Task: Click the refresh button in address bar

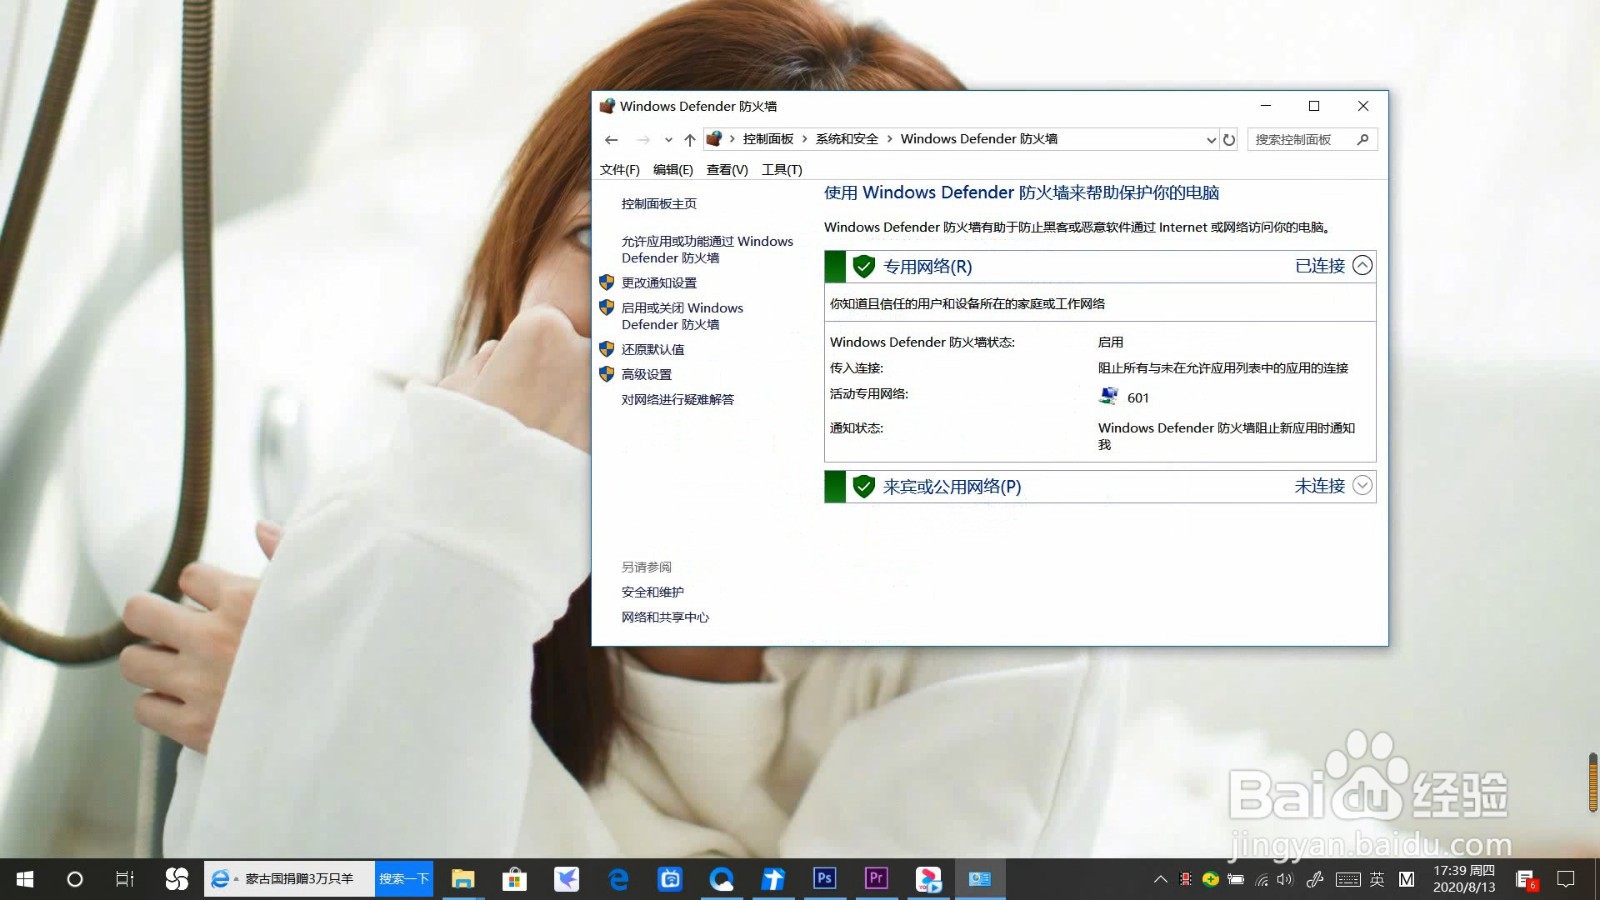Action: click(1229, 140)
